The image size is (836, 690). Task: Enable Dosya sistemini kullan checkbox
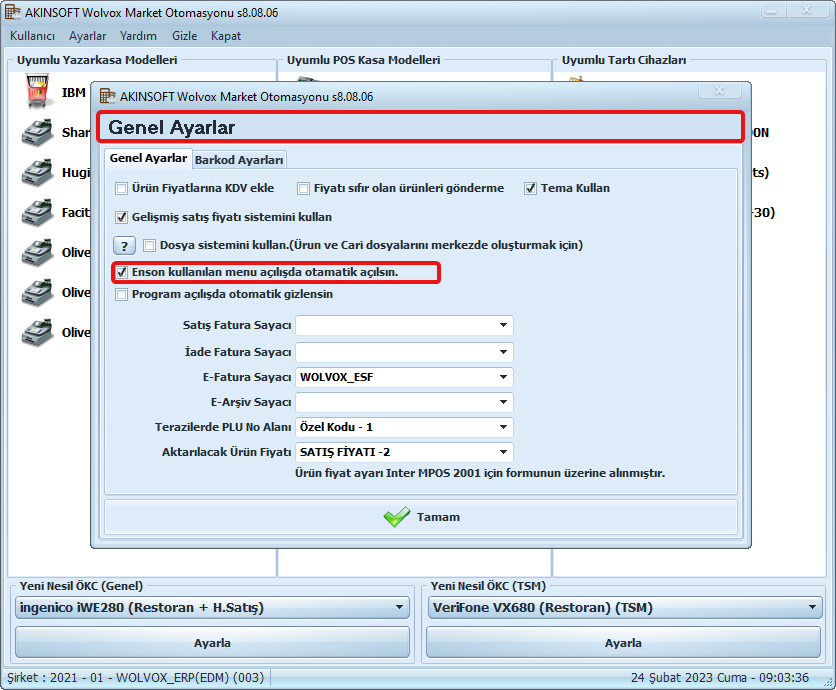click(149, 245)
